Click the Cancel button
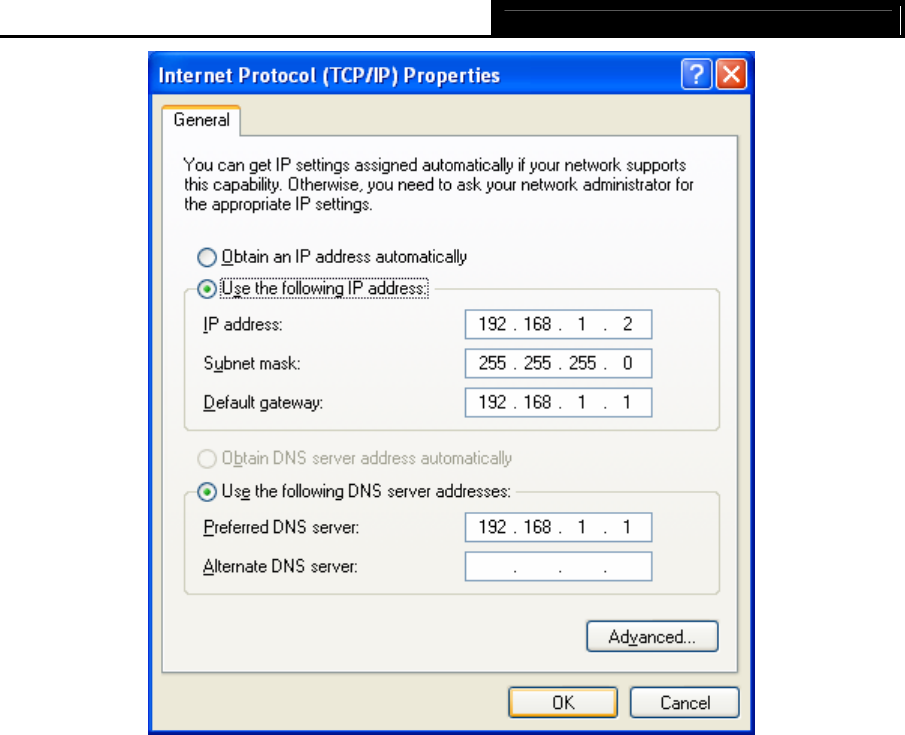 tap(685, 702)
